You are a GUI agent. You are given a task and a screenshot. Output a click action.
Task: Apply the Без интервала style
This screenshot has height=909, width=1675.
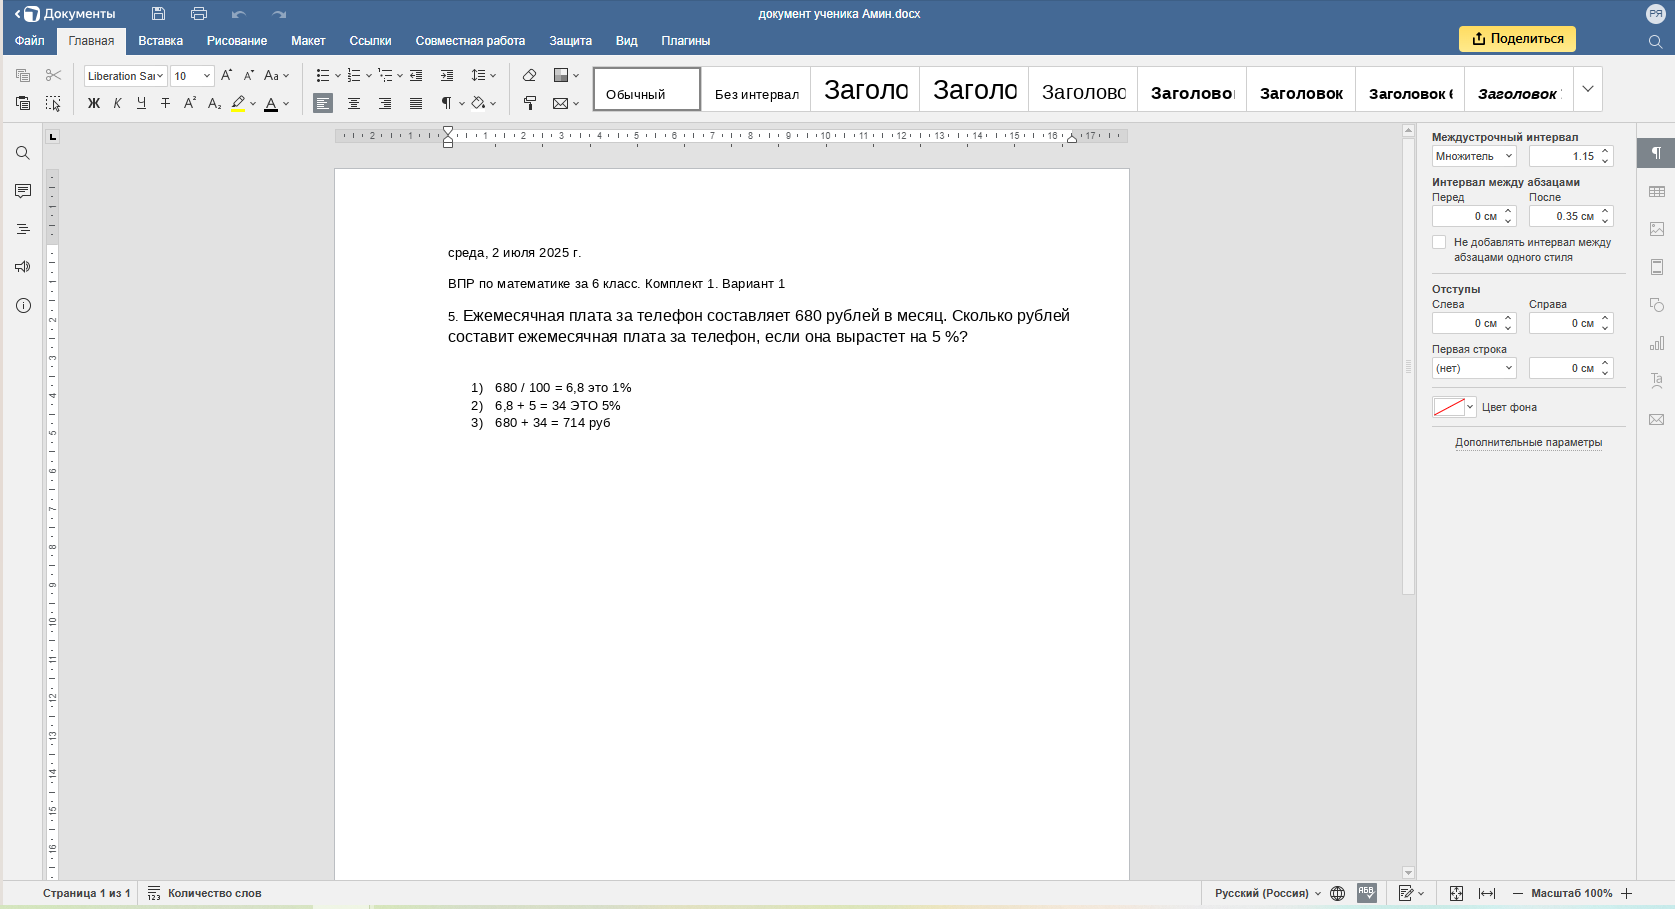point(756,89)
